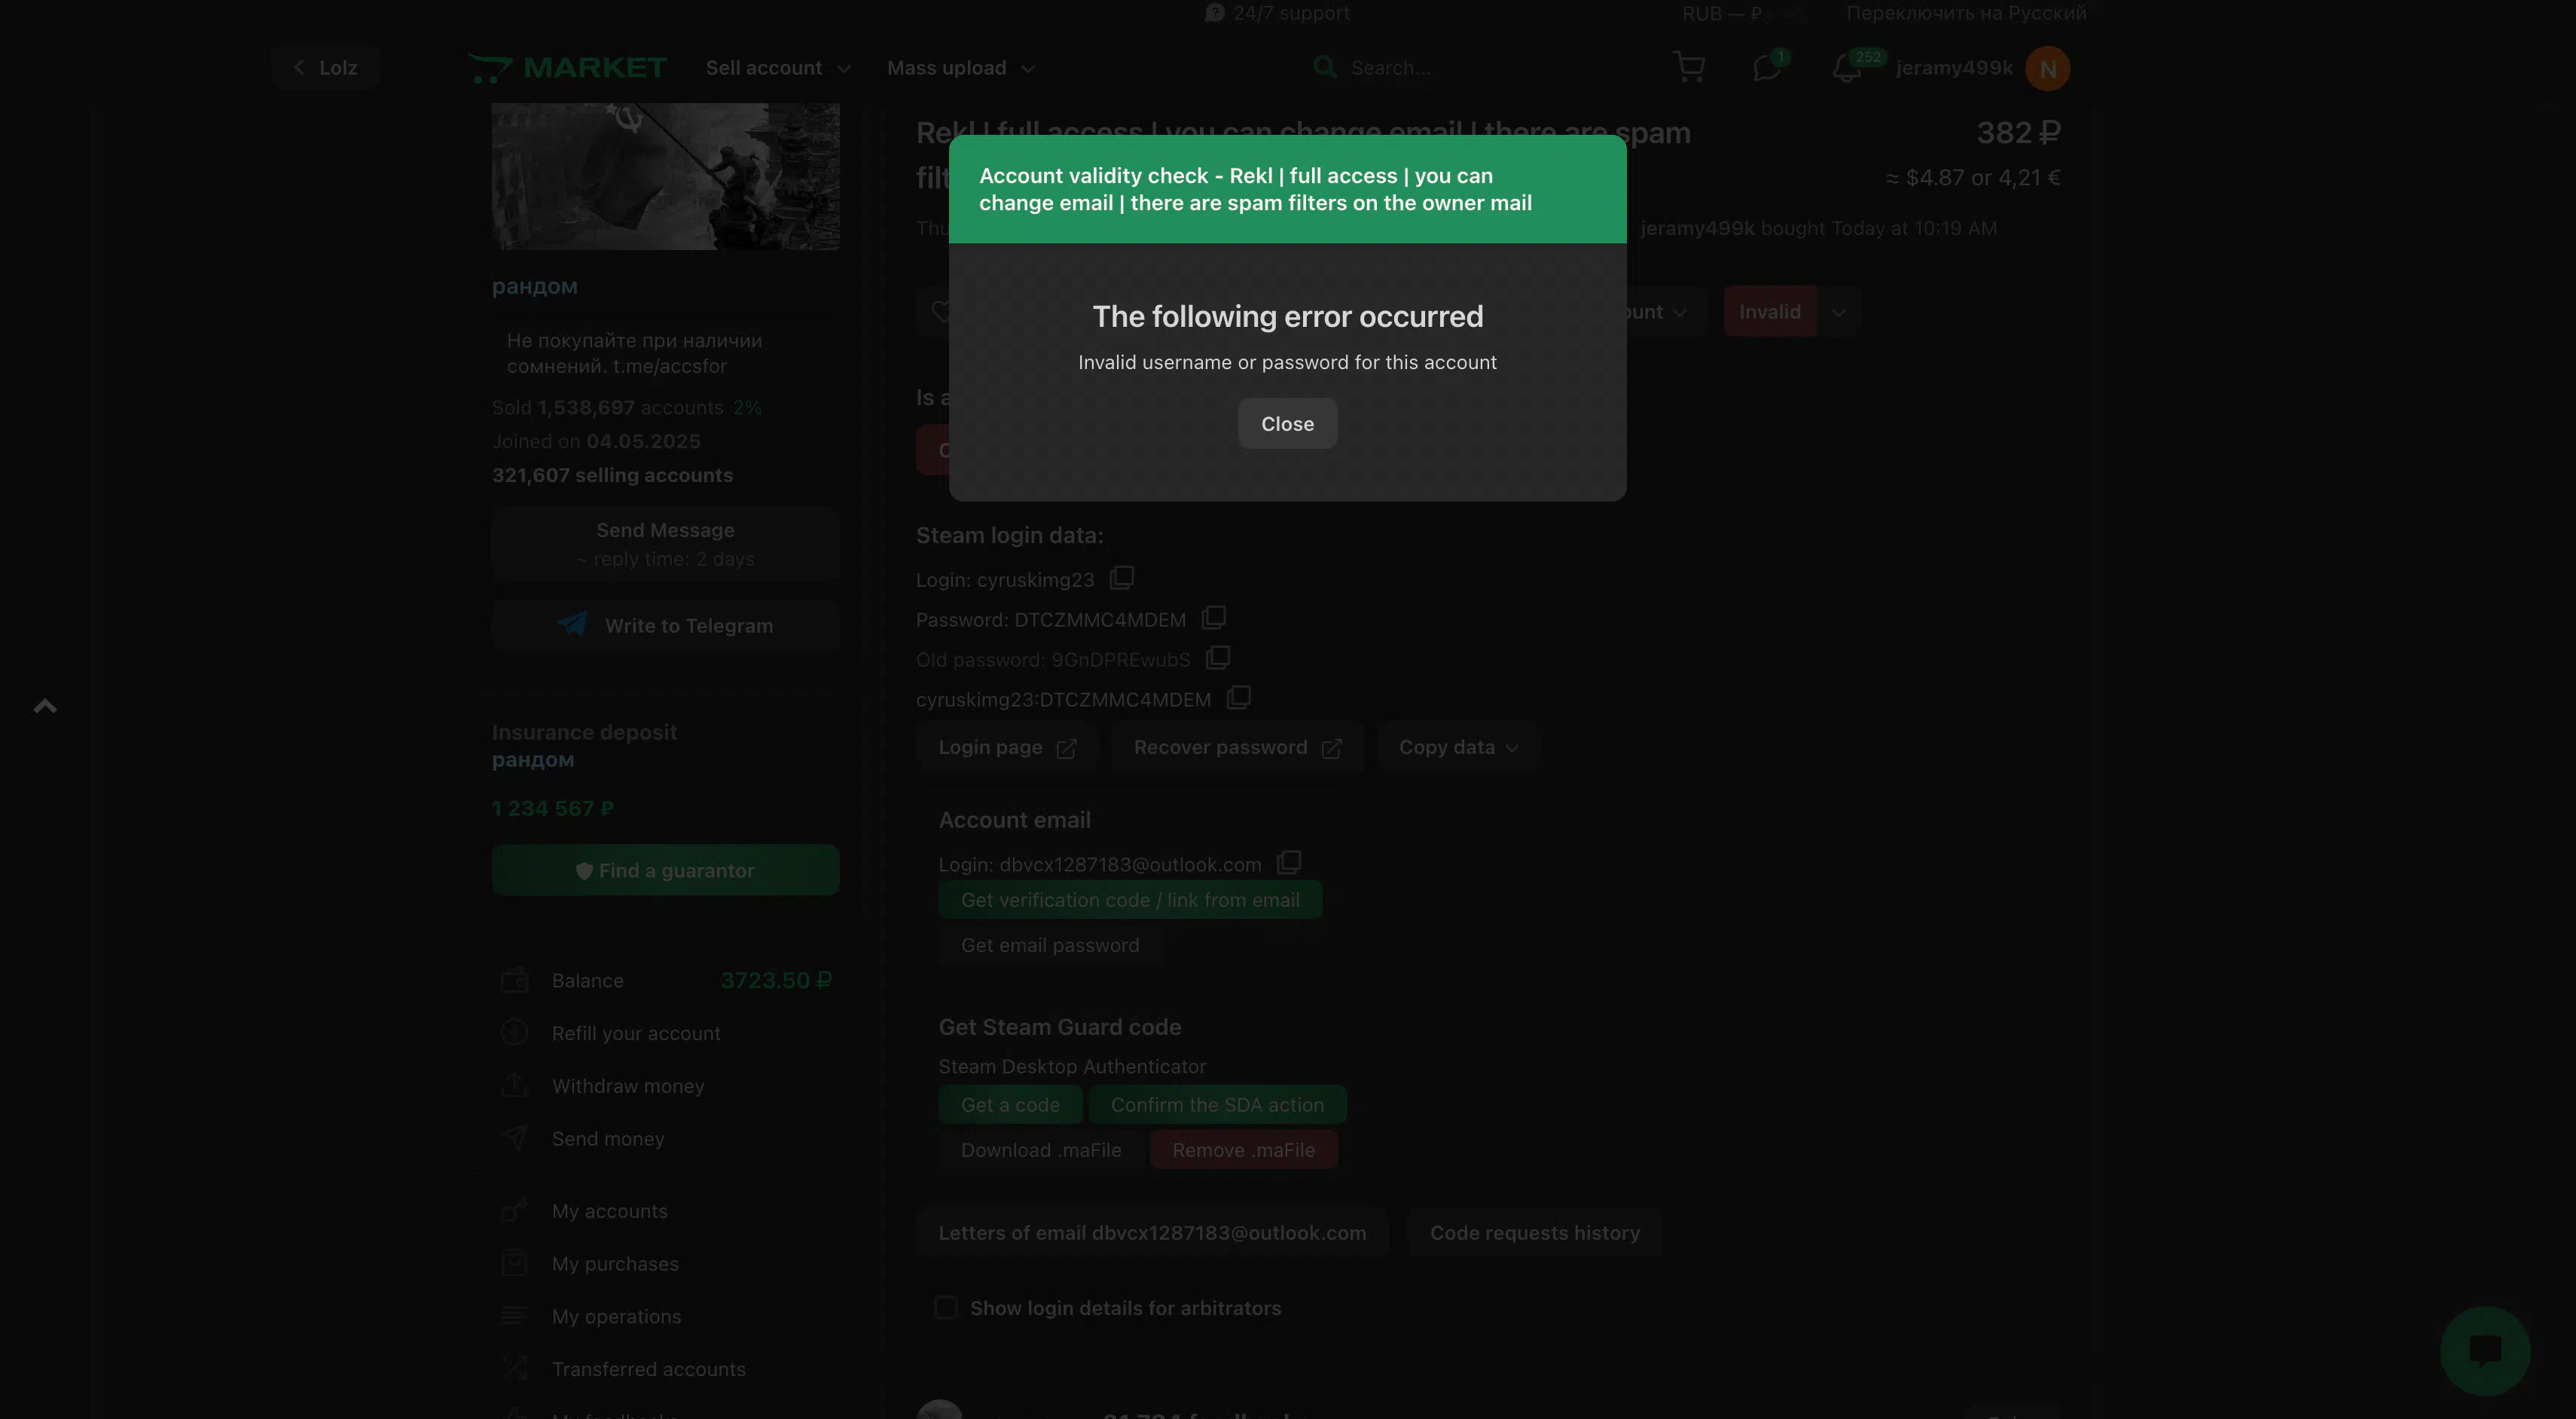Image resolution: width=2576 pixels, height=1419 pixels.
Task: Click the favorite heart icon
Action: point(940,311)
